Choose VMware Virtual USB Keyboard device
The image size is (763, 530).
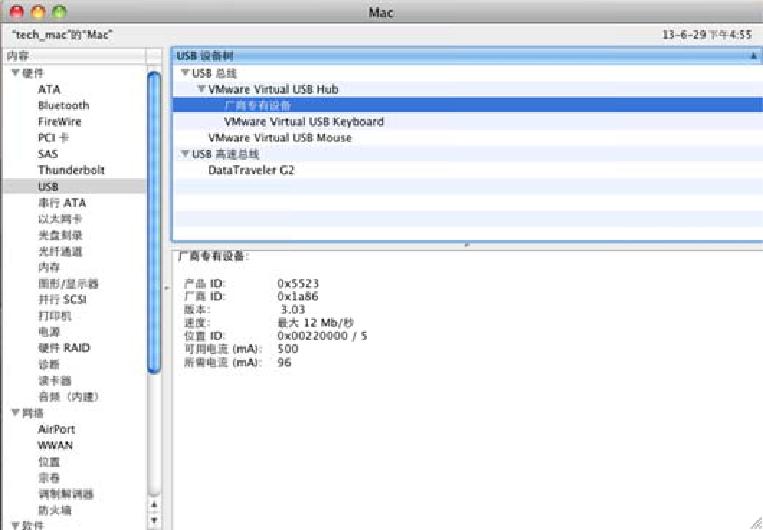point(303,121)
